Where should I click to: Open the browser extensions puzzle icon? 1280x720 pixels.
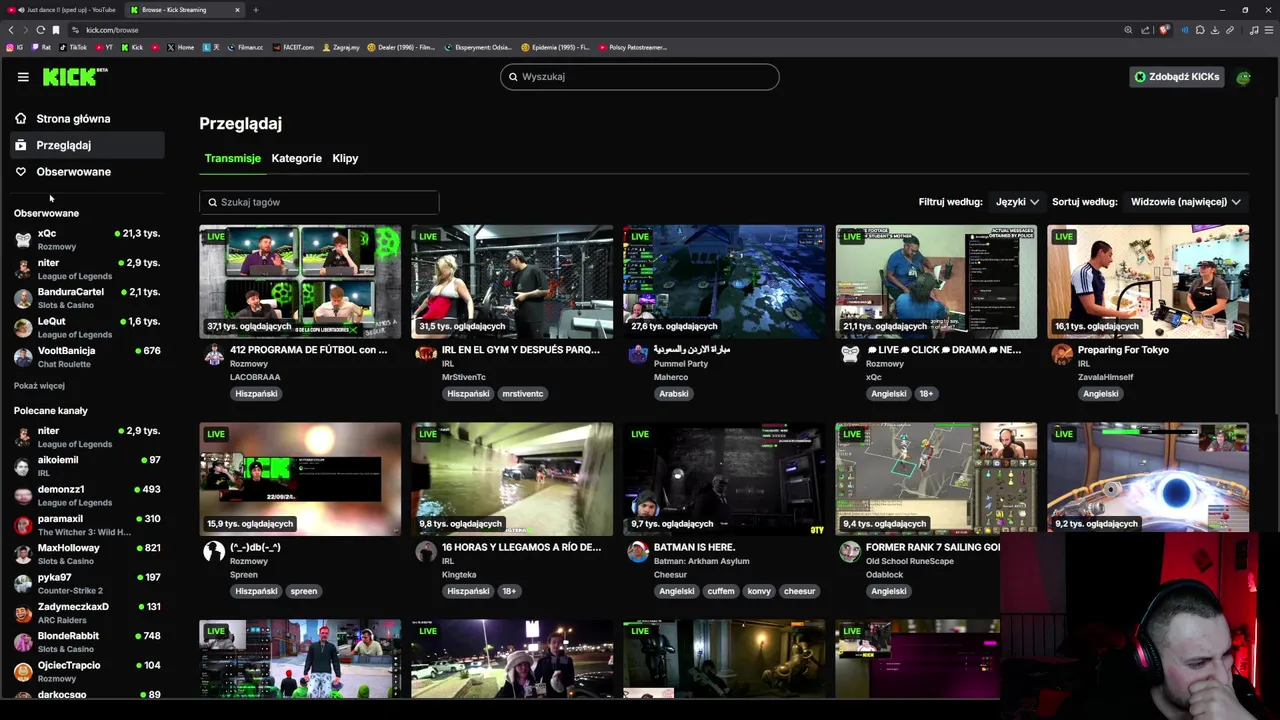click(x=1200, y=30)
